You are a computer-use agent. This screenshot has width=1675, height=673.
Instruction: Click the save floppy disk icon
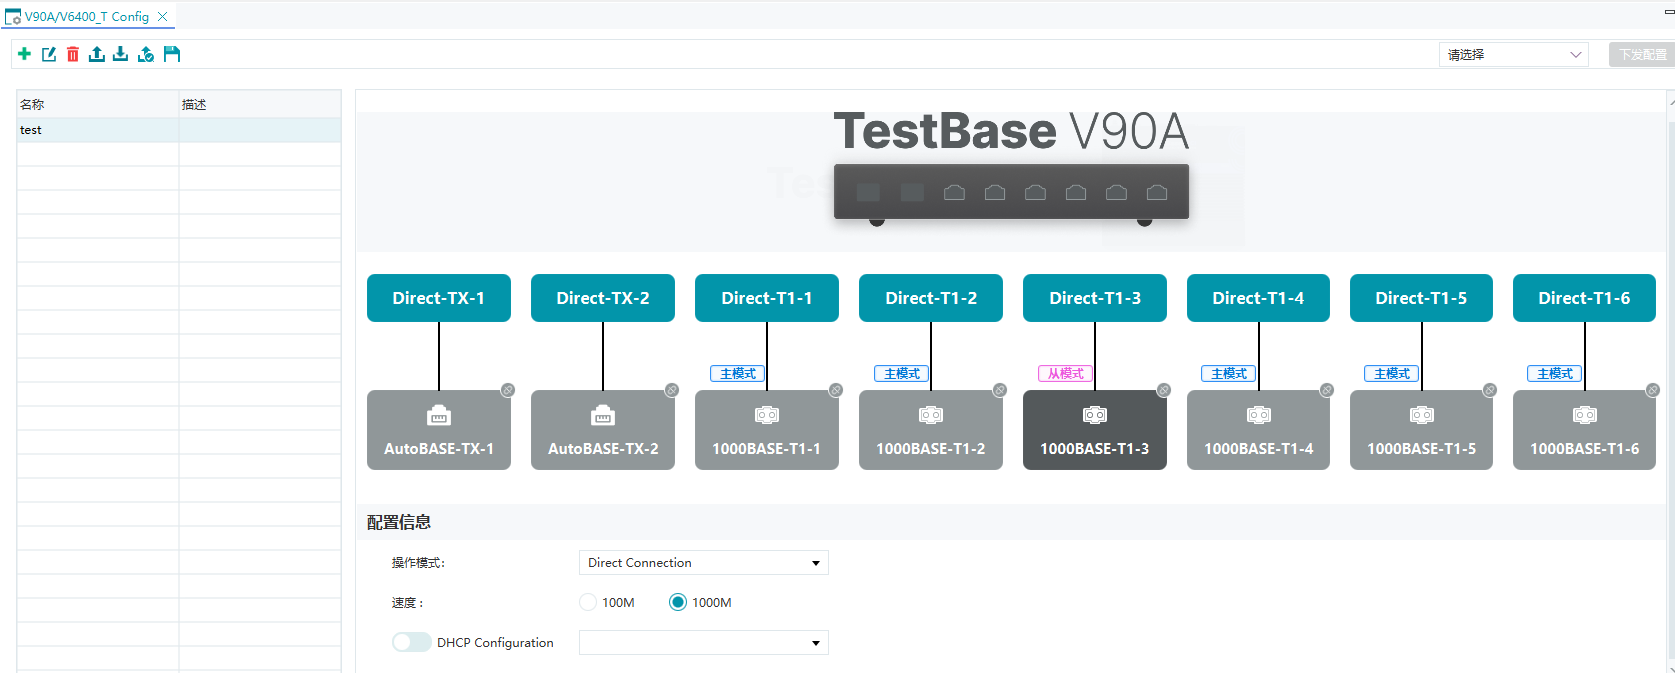pos(172,54)
